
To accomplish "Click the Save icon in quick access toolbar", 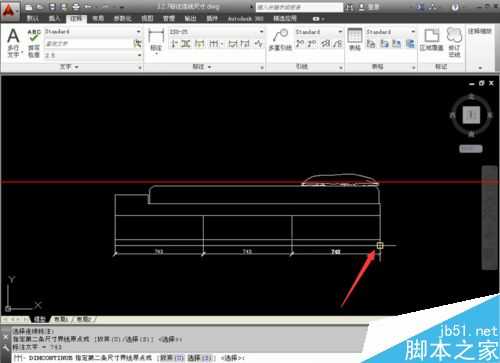I will point(52,7).
